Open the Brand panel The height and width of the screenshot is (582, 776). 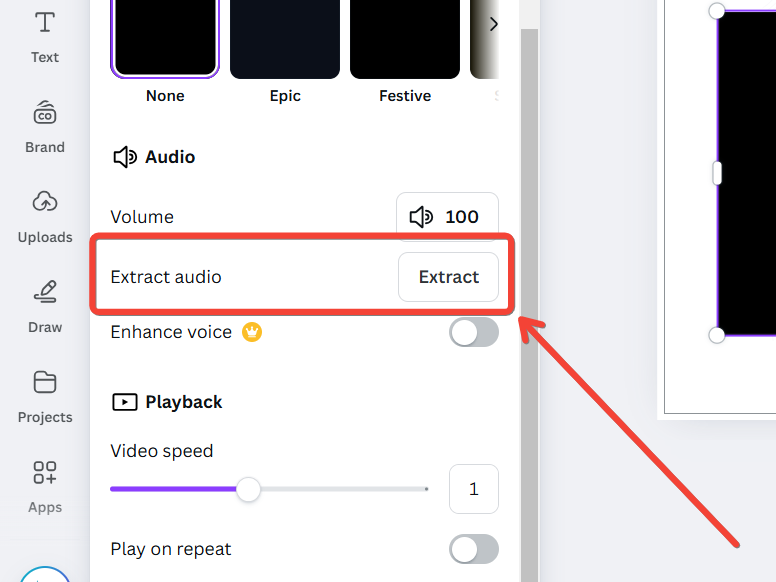pos(45,126)
